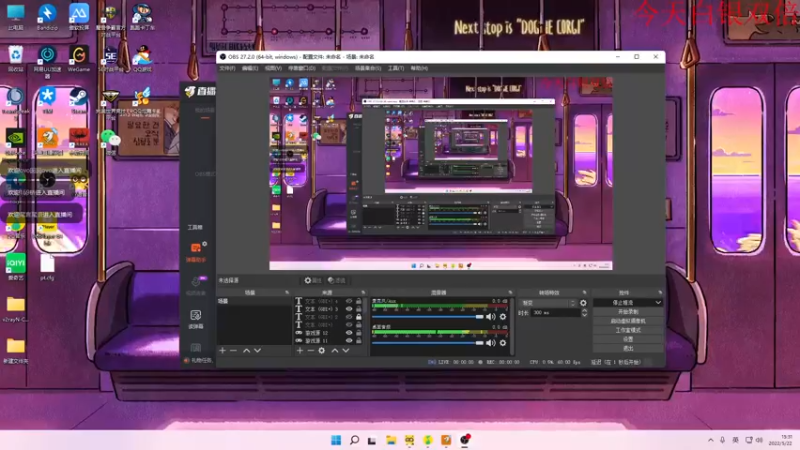The width and height of the screenshot is (800, 450).
Task: Open 工具(T) menu in OBS
Action: (395, 68)
